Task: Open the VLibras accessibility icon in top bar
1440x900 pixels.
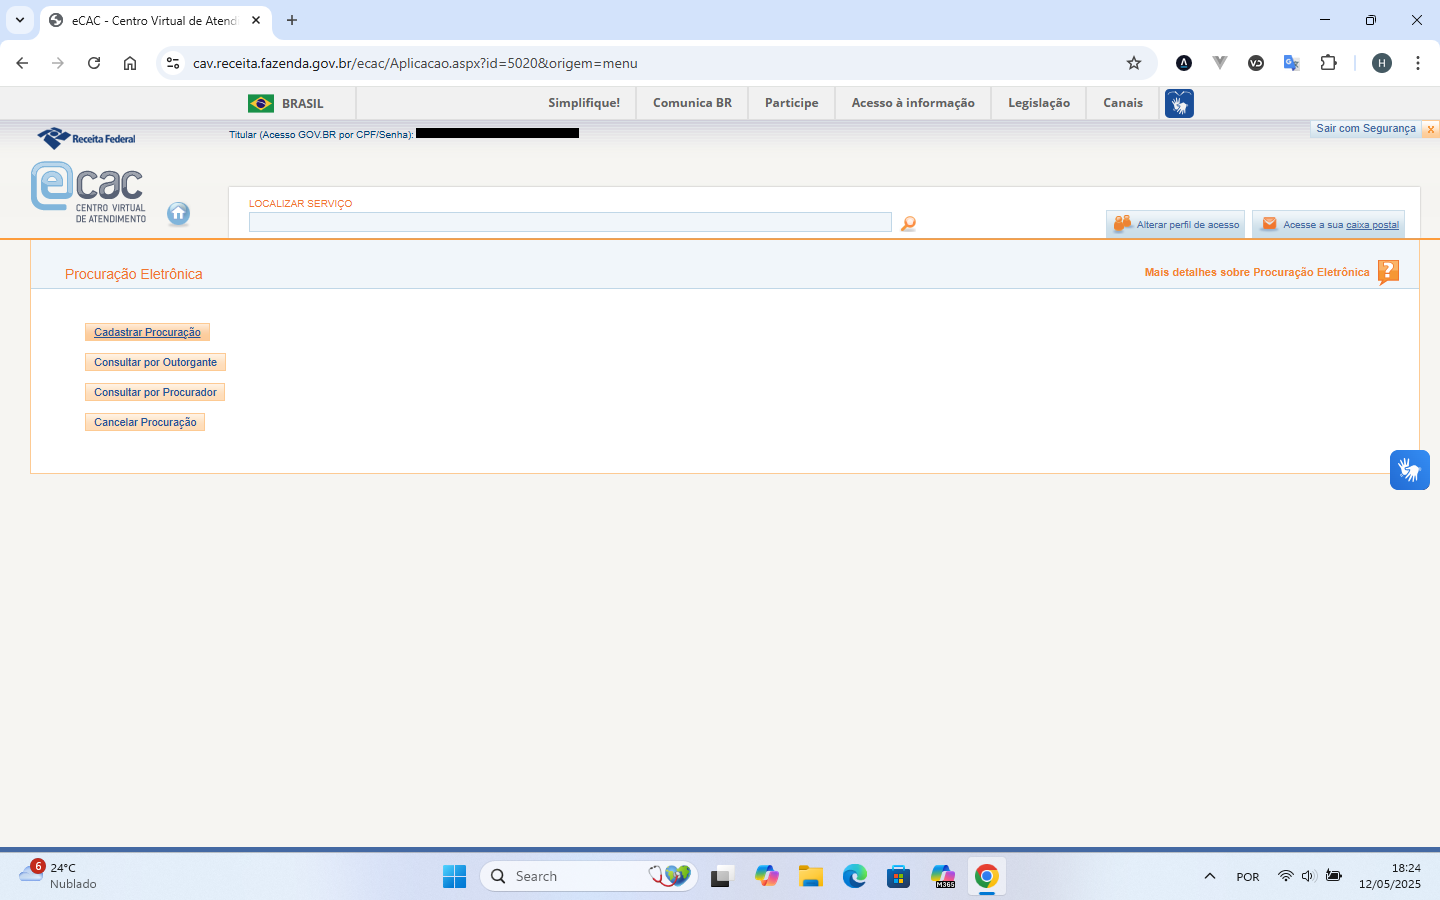Action: point(1179,103)
